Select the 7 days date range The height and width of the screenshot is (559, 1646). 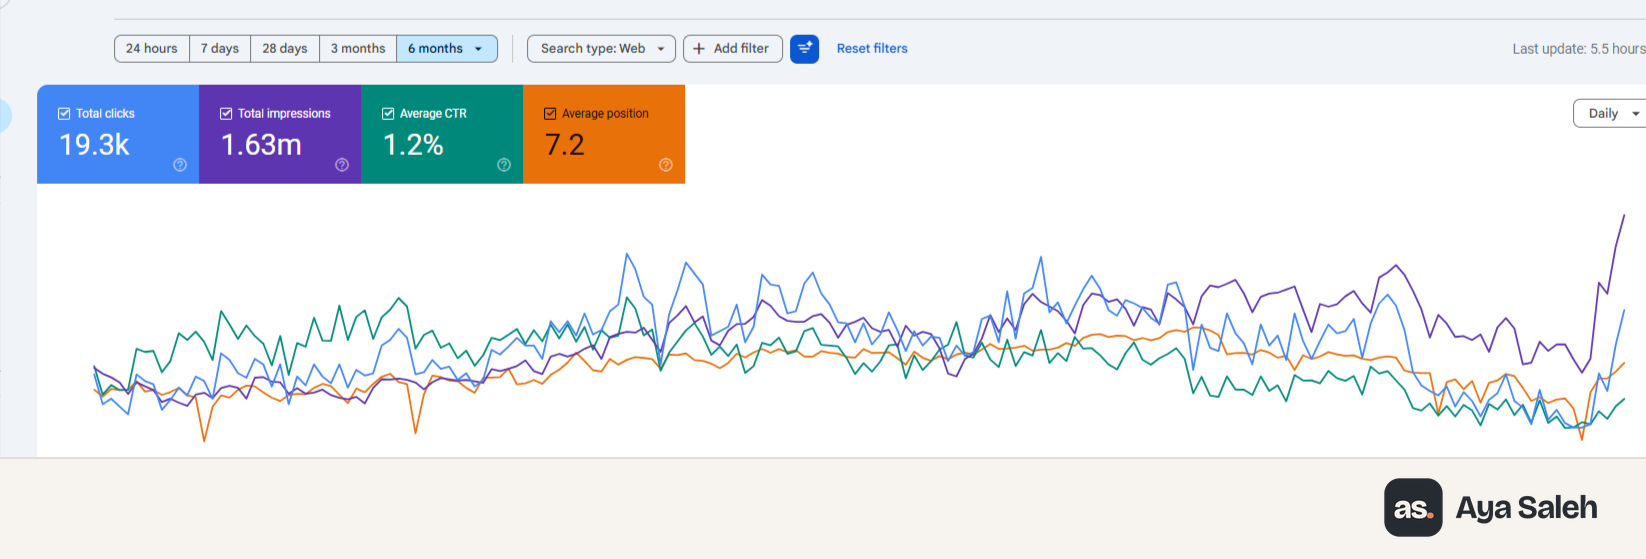point(220,48)
